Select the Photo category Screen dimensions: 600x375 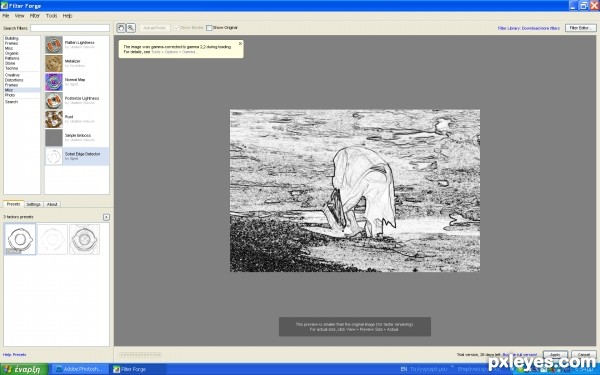(10, 95)
